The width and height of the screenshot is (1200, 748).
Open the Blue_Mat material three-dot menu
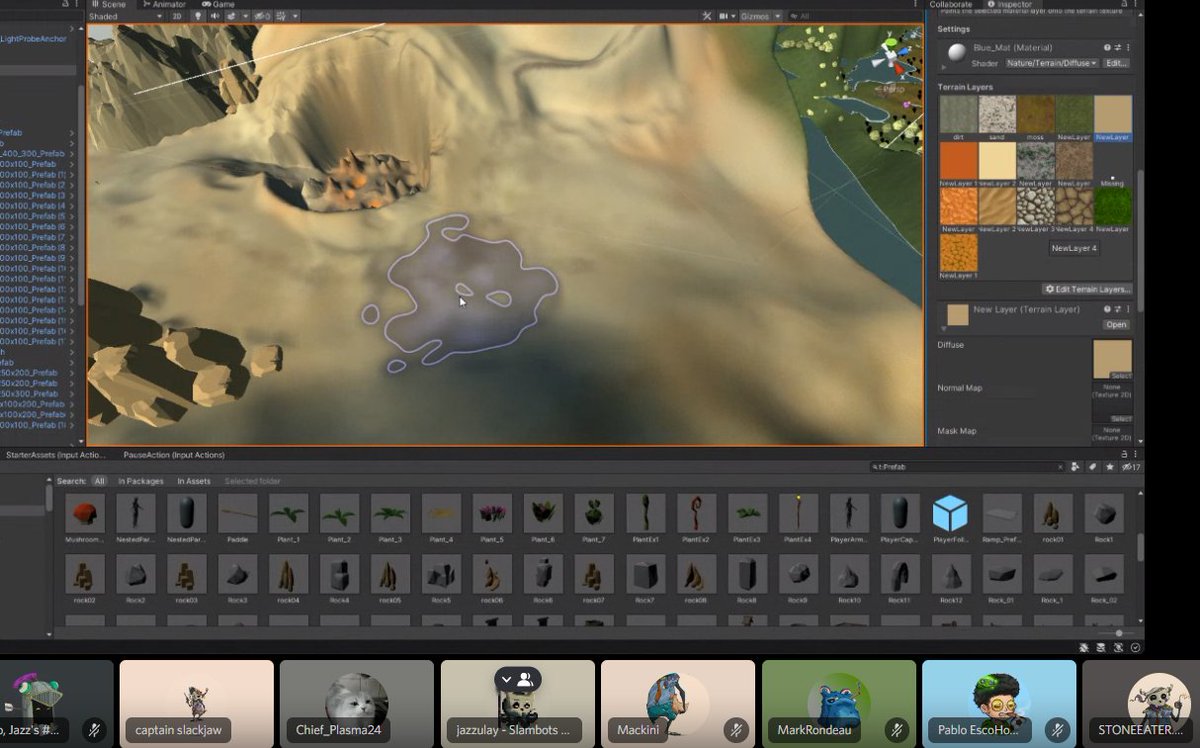[1128, 48]
